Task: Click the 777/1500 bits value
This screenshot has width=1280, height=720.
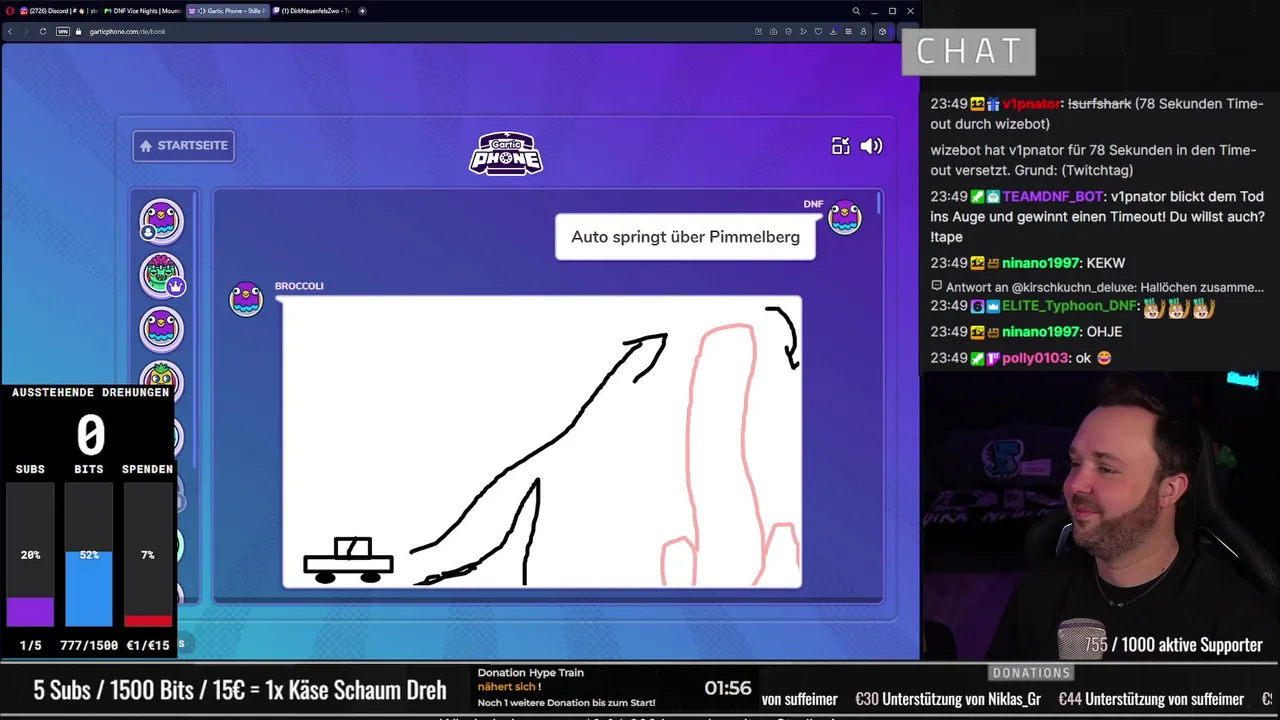Action: click(x=89, y=646)
